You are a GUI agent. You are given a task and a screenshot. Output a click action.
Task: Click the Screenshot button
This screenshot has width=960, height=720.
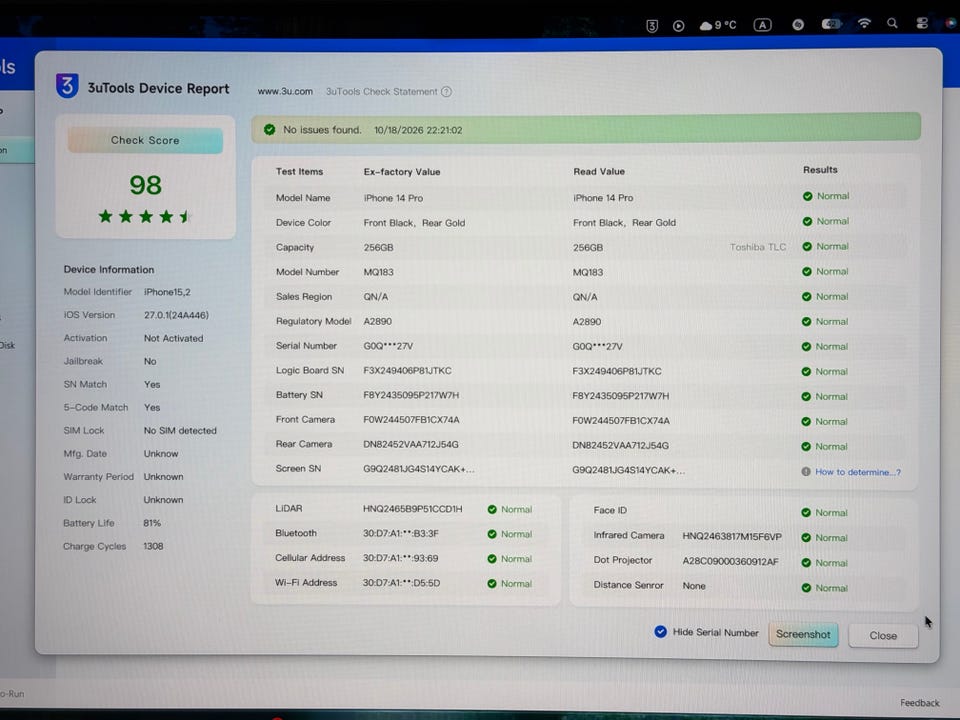point(803,634)
